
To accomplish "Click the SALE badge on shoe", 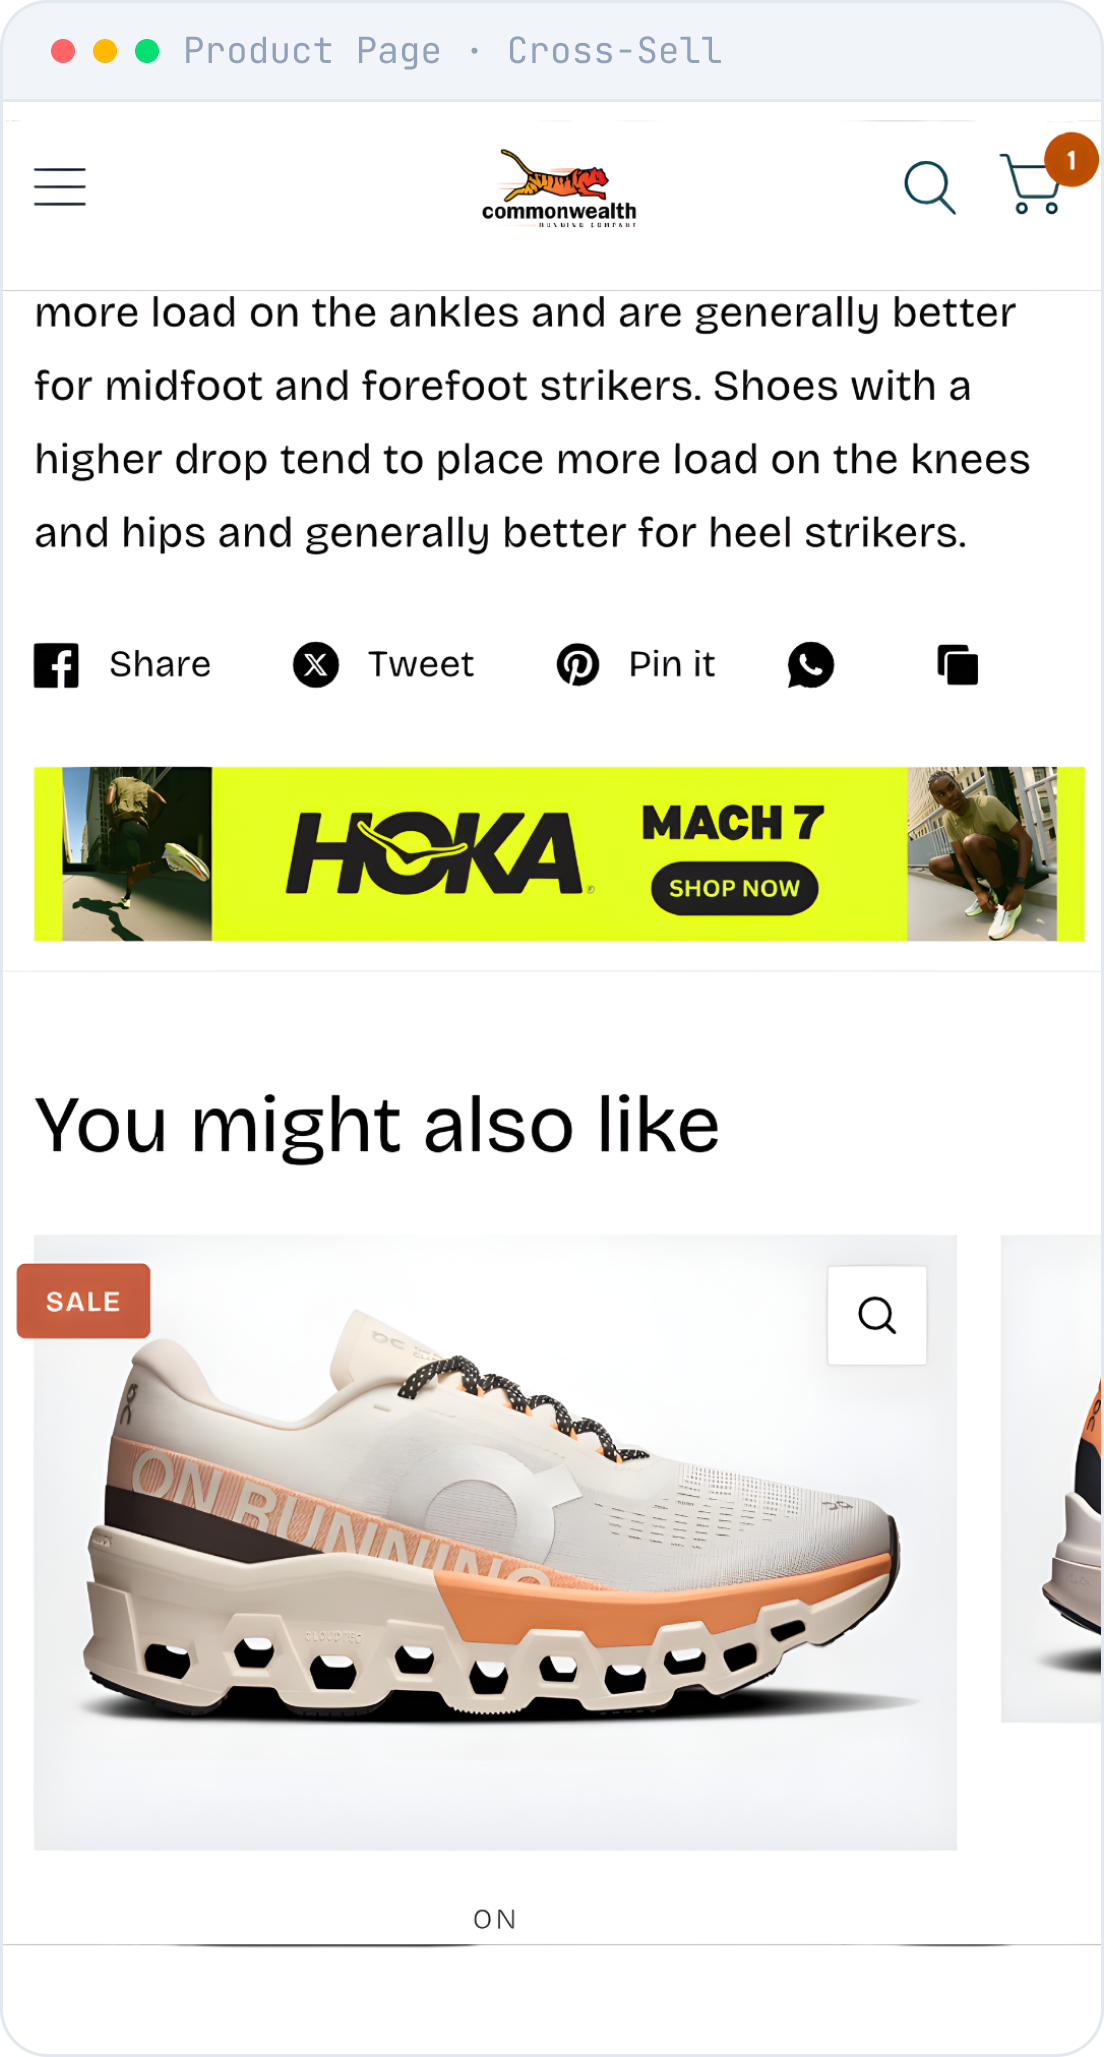I will point(84,1301).
